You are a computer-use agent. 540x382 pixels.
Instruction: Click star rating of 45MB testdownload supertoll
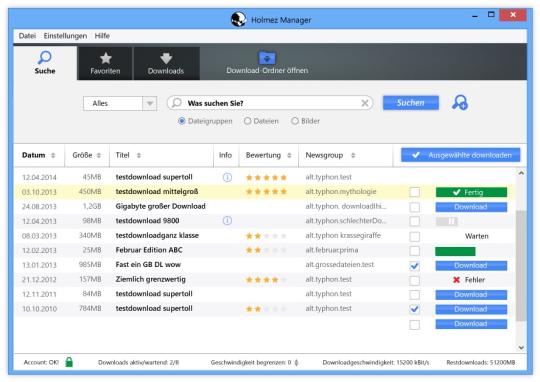(x=266, y=177)
